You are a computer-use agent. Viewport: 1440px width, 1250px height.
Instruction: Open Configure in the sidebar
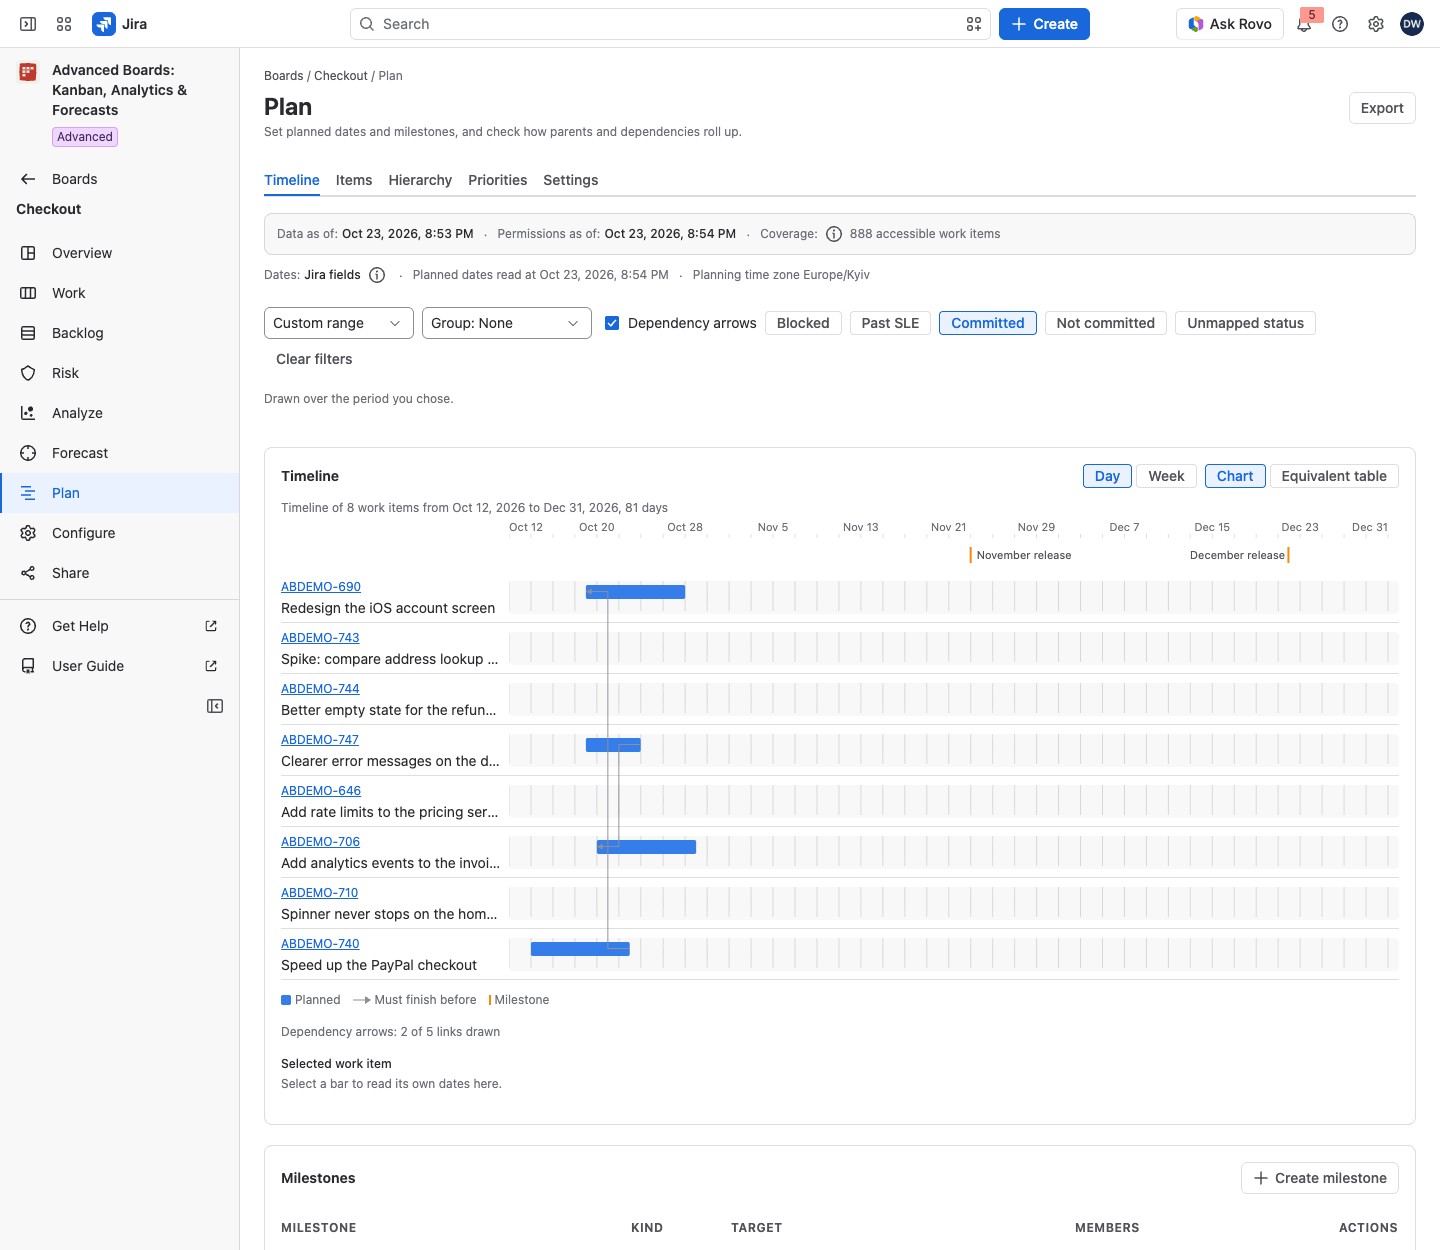(x=120, y=533)
